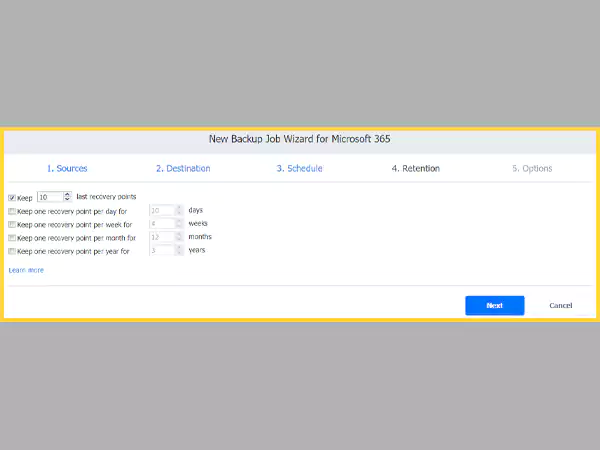600x450 pixels.
Task: Uncheck the Keep last recovery points checkbox
Action: 12,198
